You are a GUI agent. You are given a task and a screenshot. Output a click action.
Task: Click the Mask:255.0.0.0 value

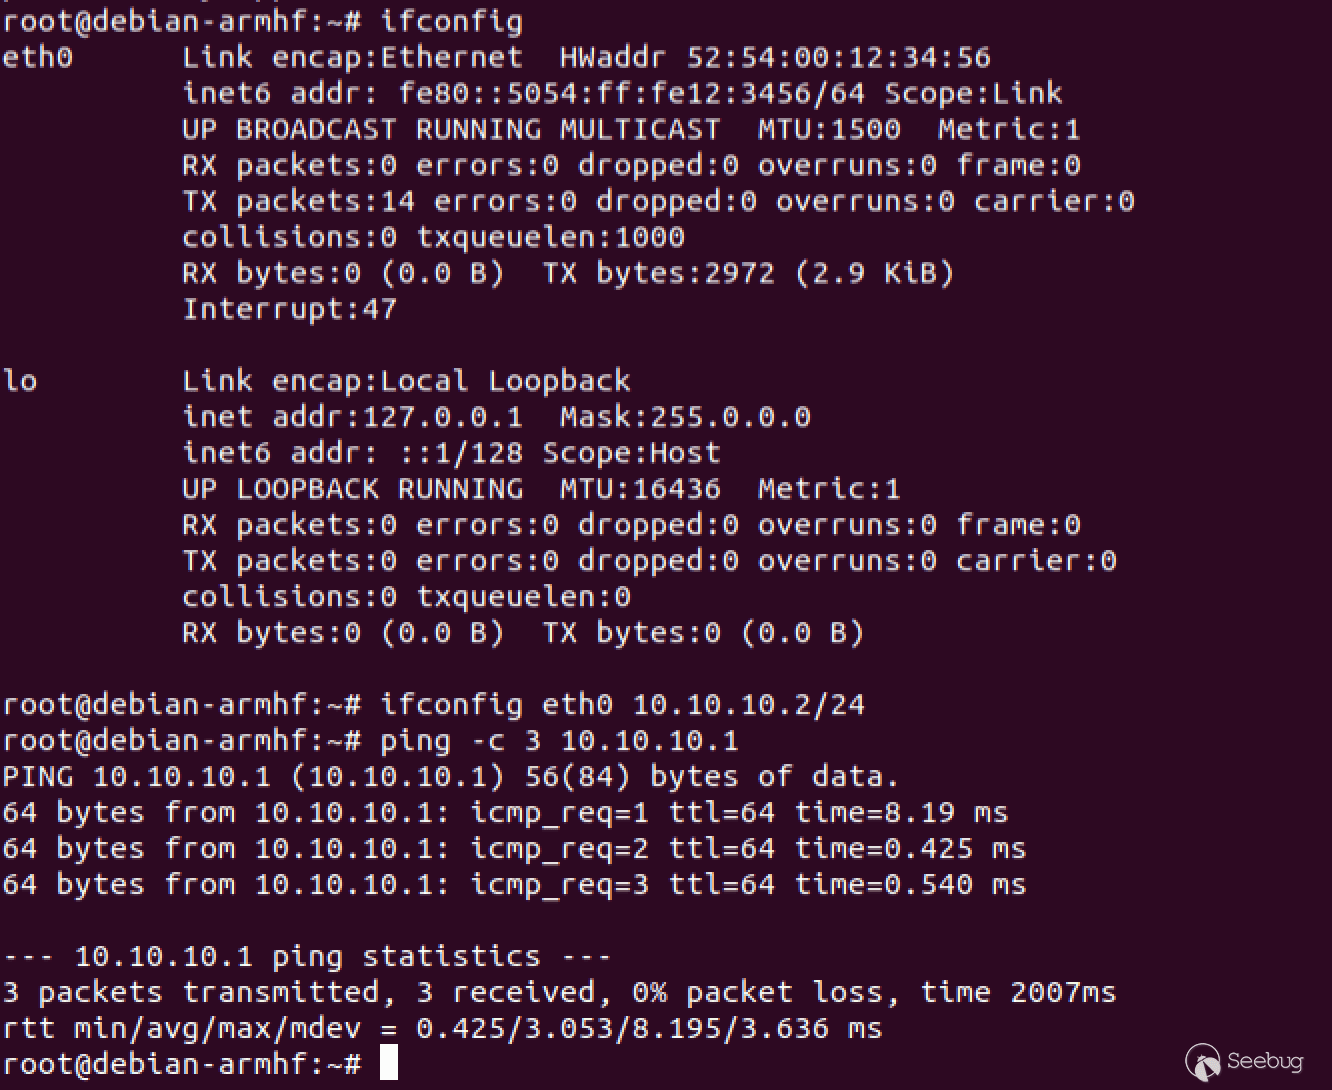pos(685,416)
